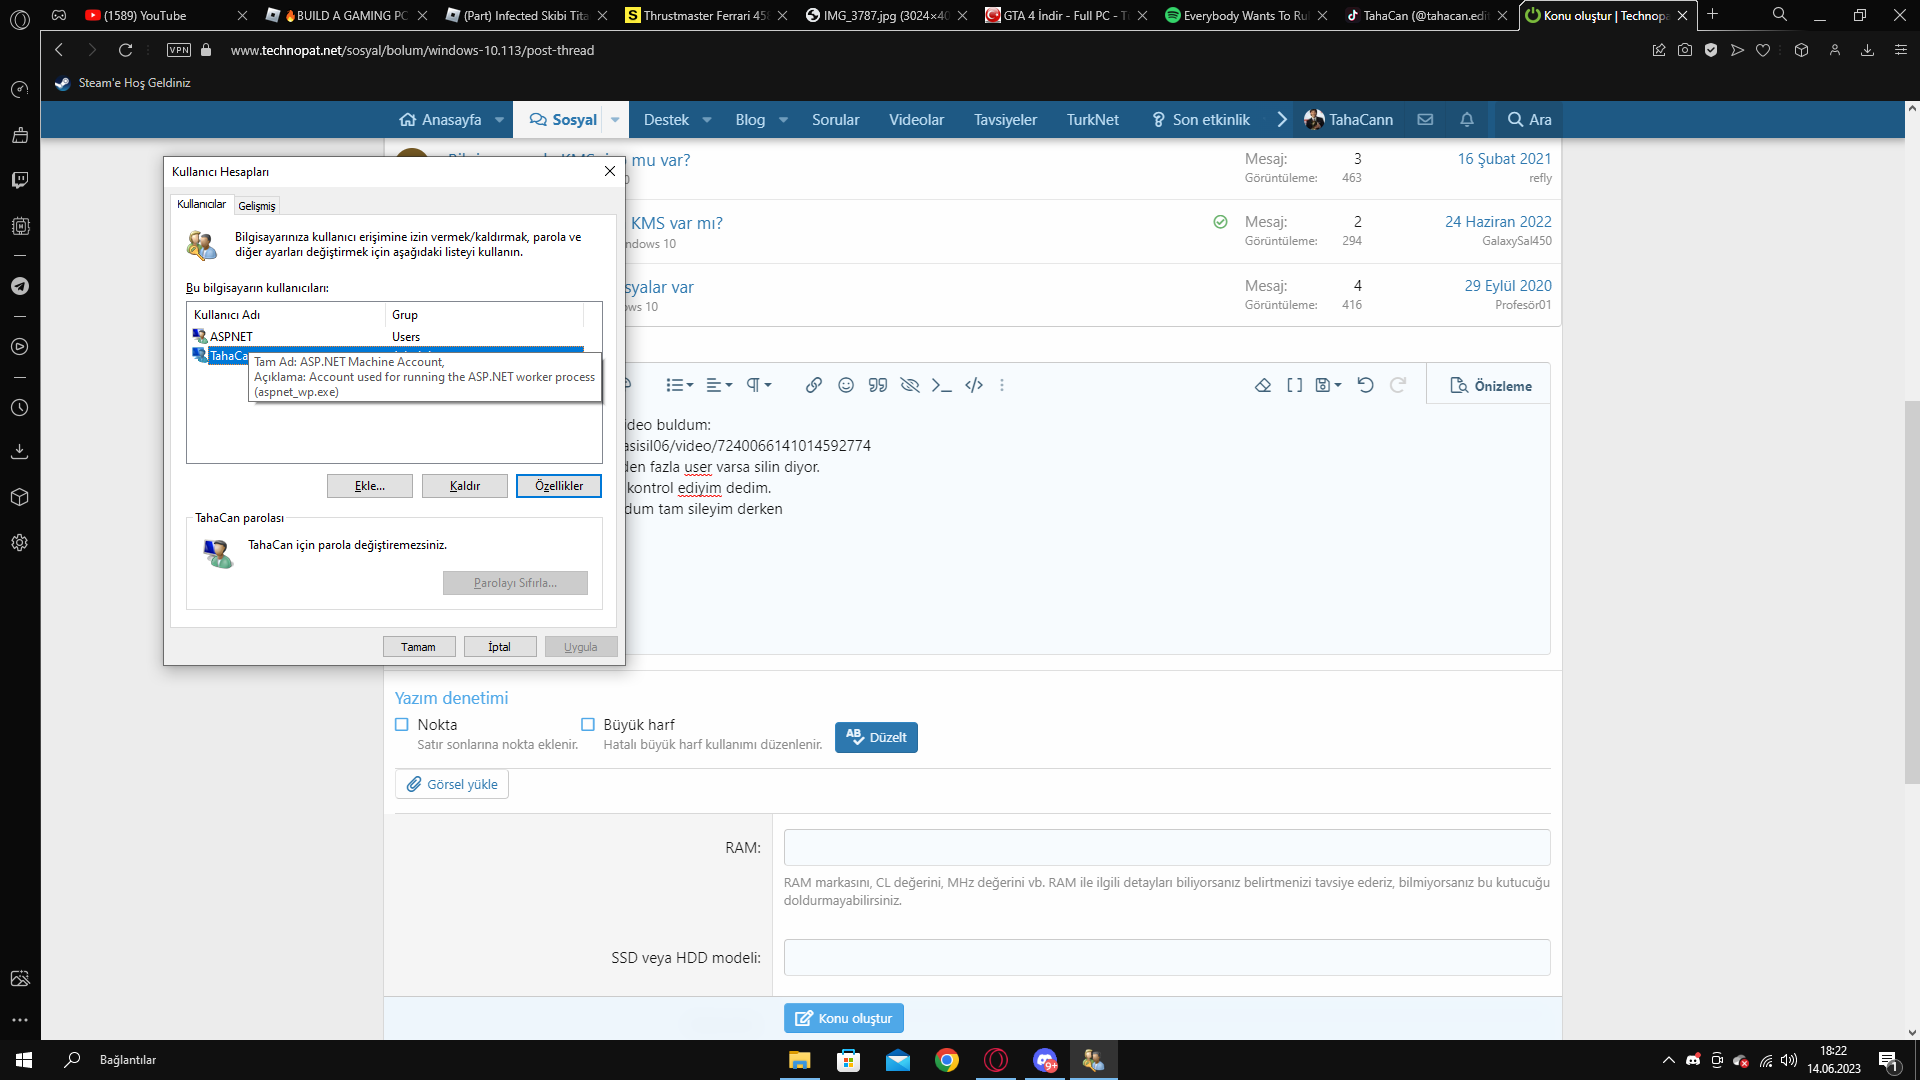Enable the Büyük harf checkbox
1920x1080 pixels.
click(588, 725)
